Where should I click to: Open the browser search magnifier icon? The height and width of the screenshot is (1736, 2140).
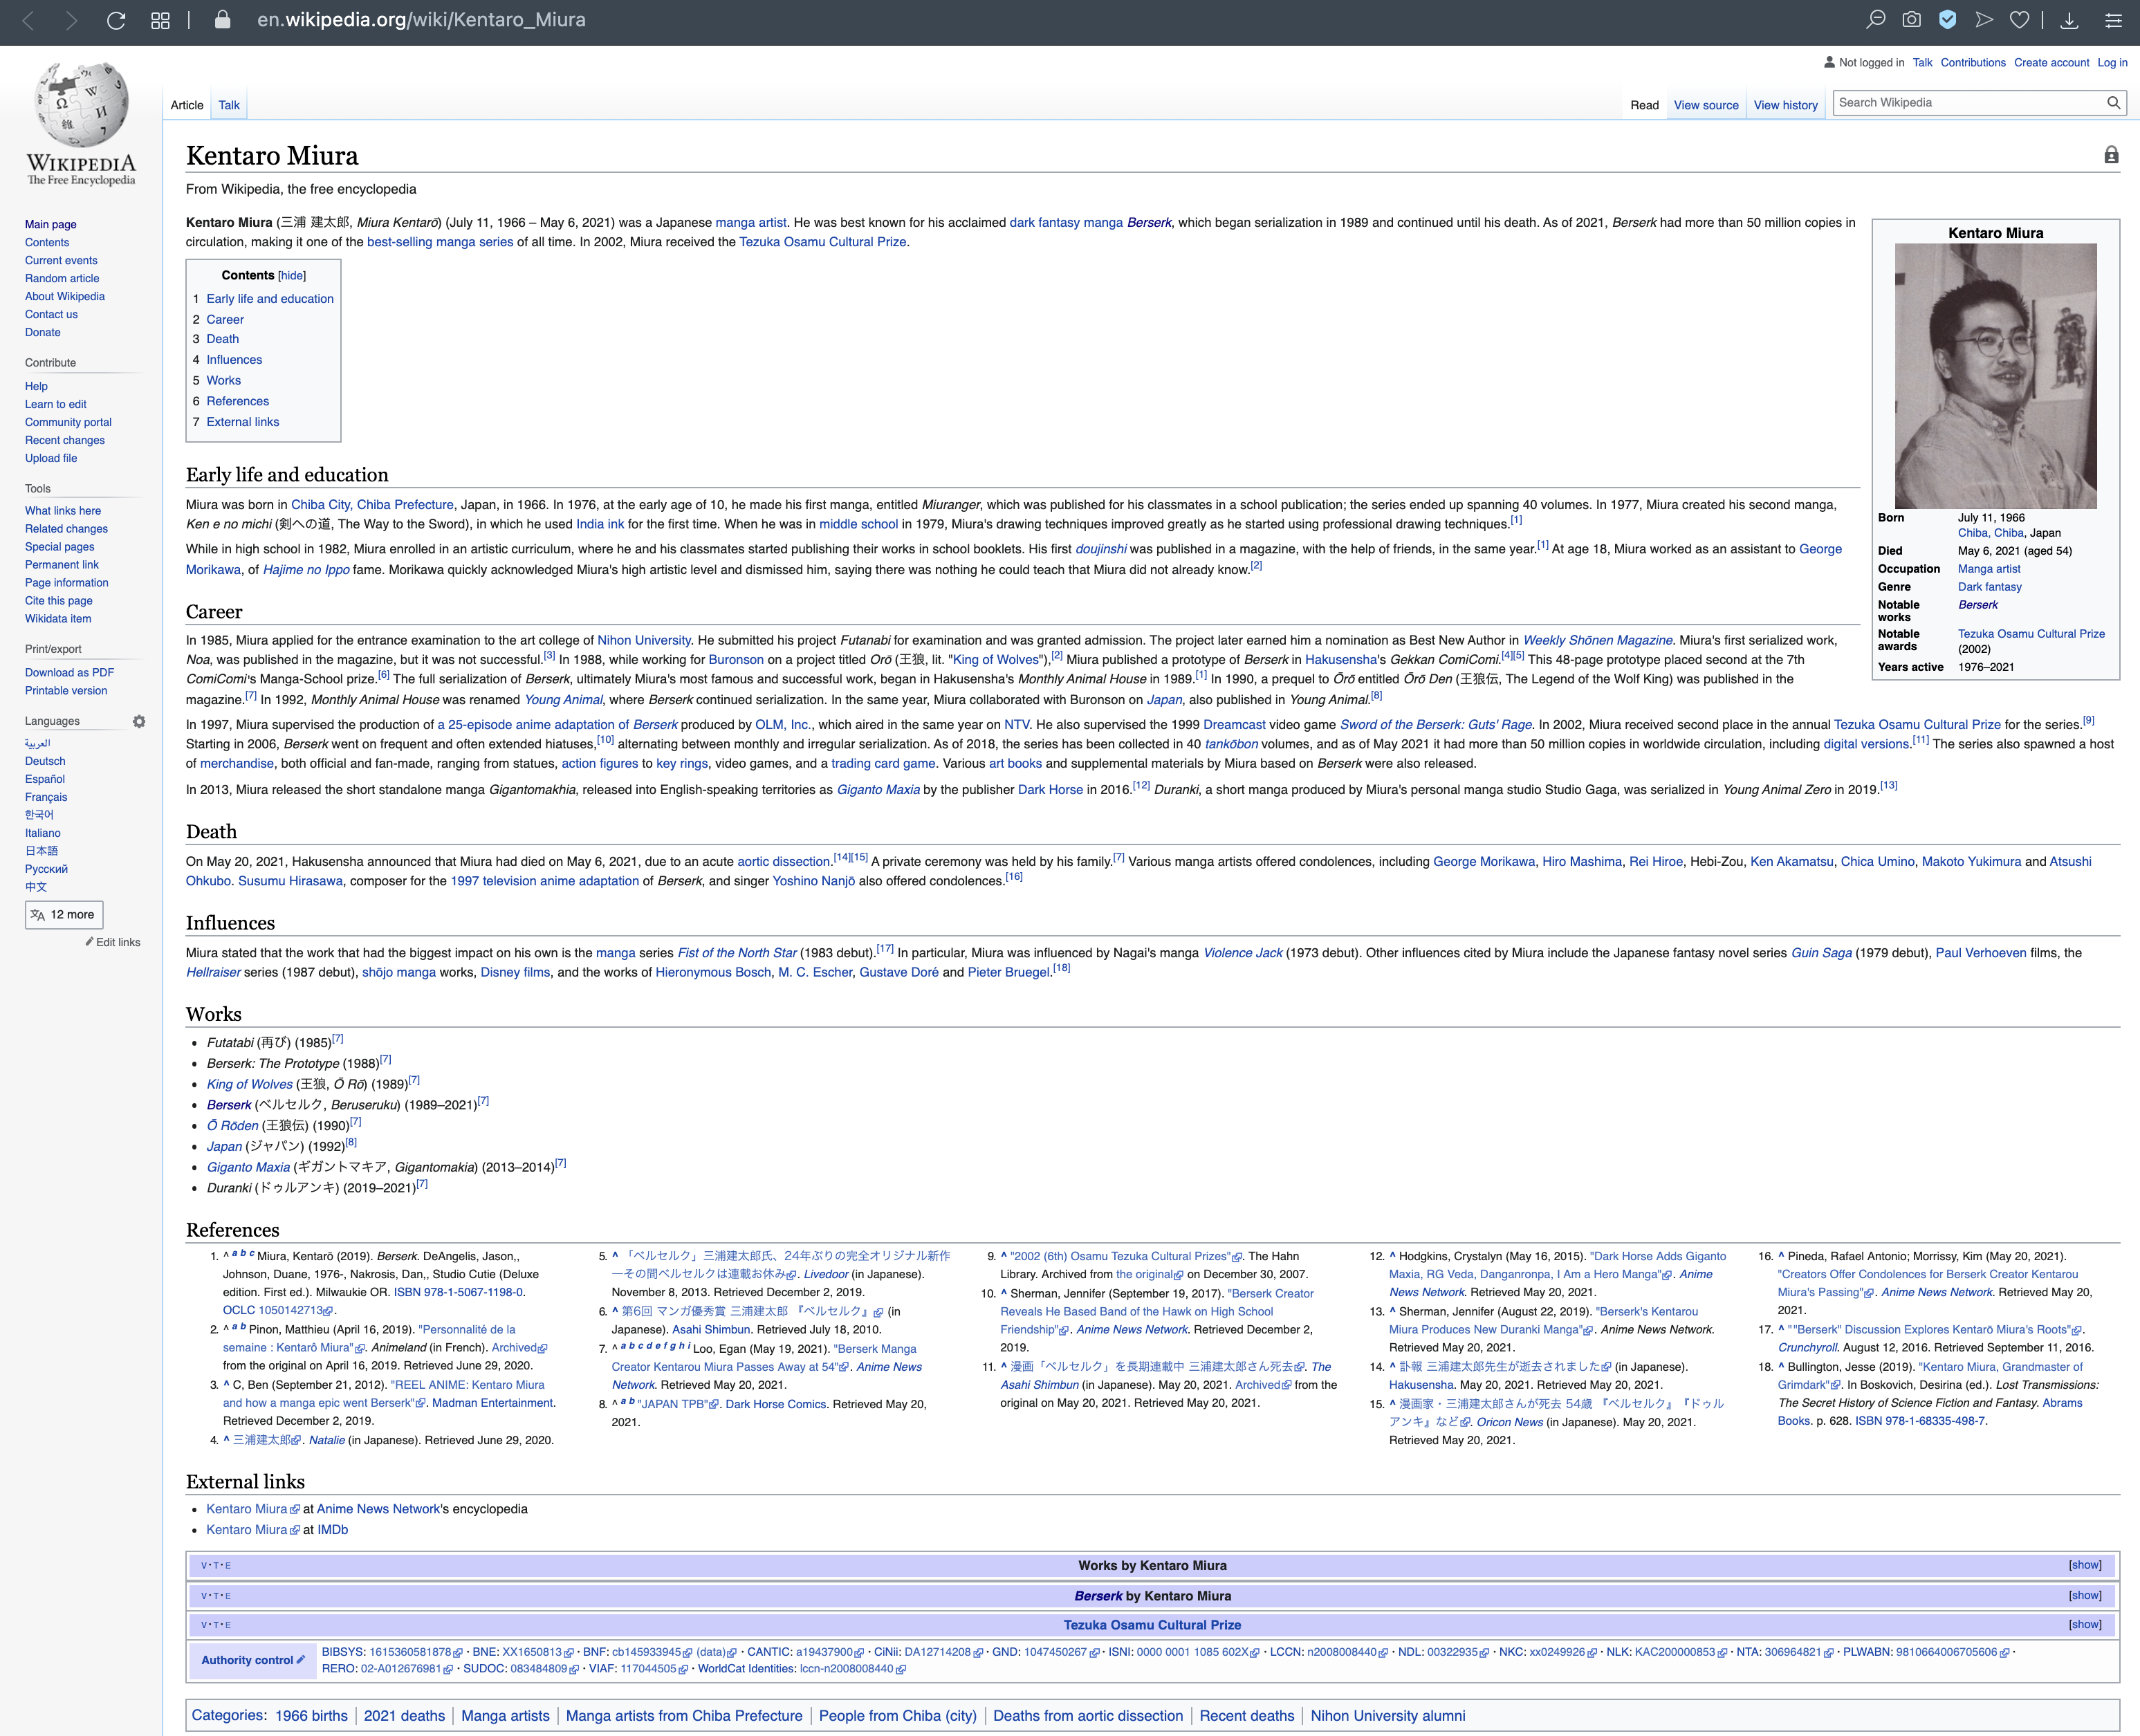[x=1876, y=20]
